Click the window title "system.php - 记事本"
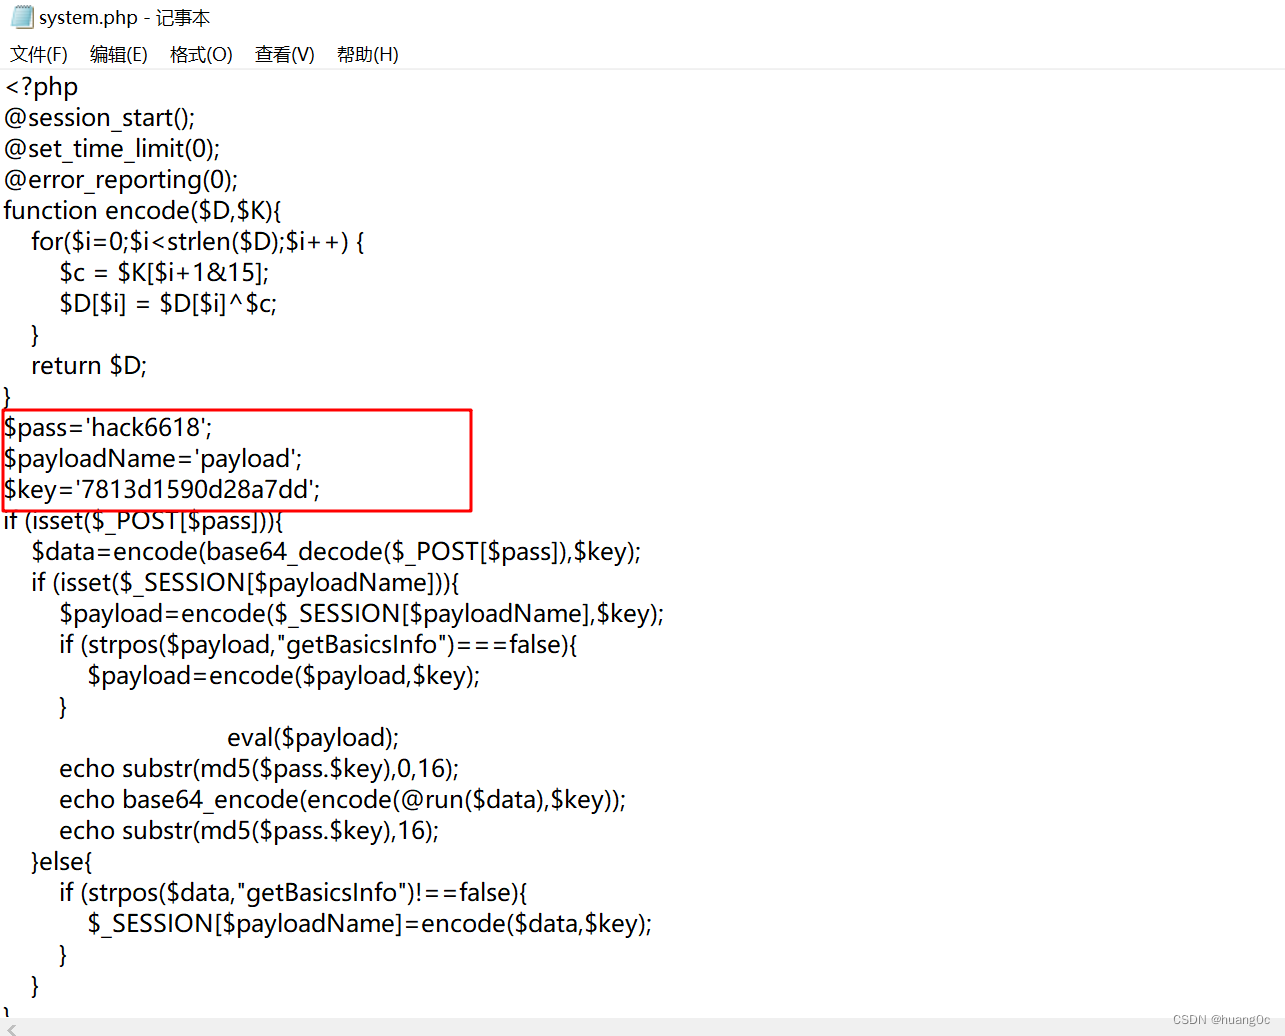 [x=124, y=18]
